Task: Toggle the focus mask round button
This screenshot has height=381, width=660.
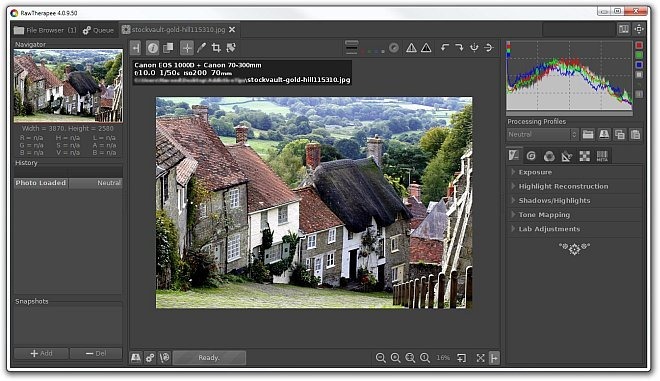Action: 394,48
